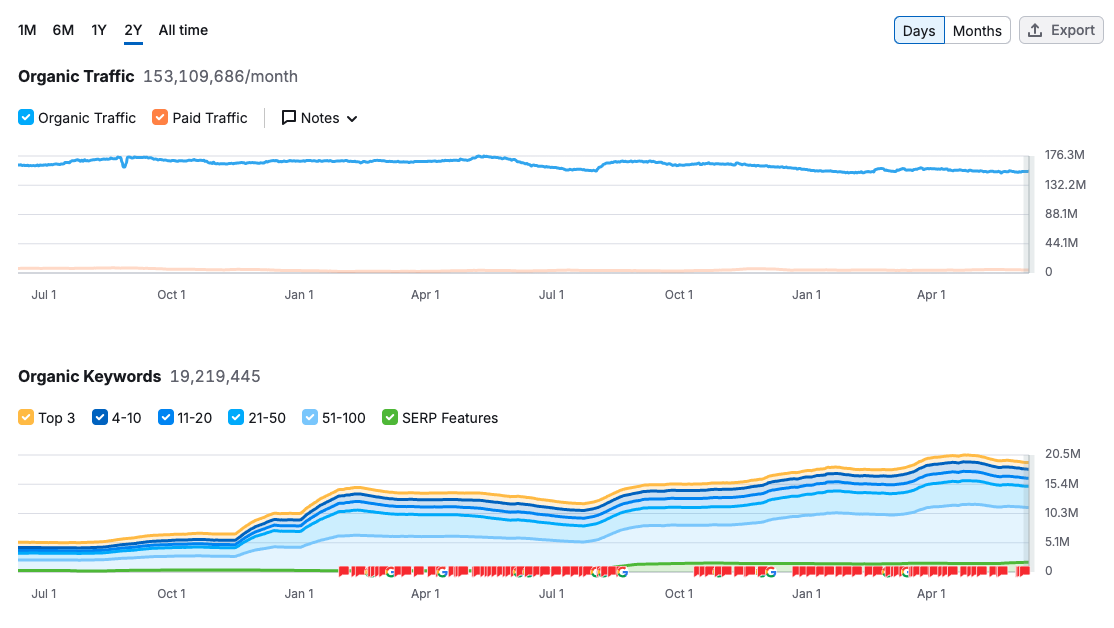Switch chart granularity to Months

coord(977,30)
